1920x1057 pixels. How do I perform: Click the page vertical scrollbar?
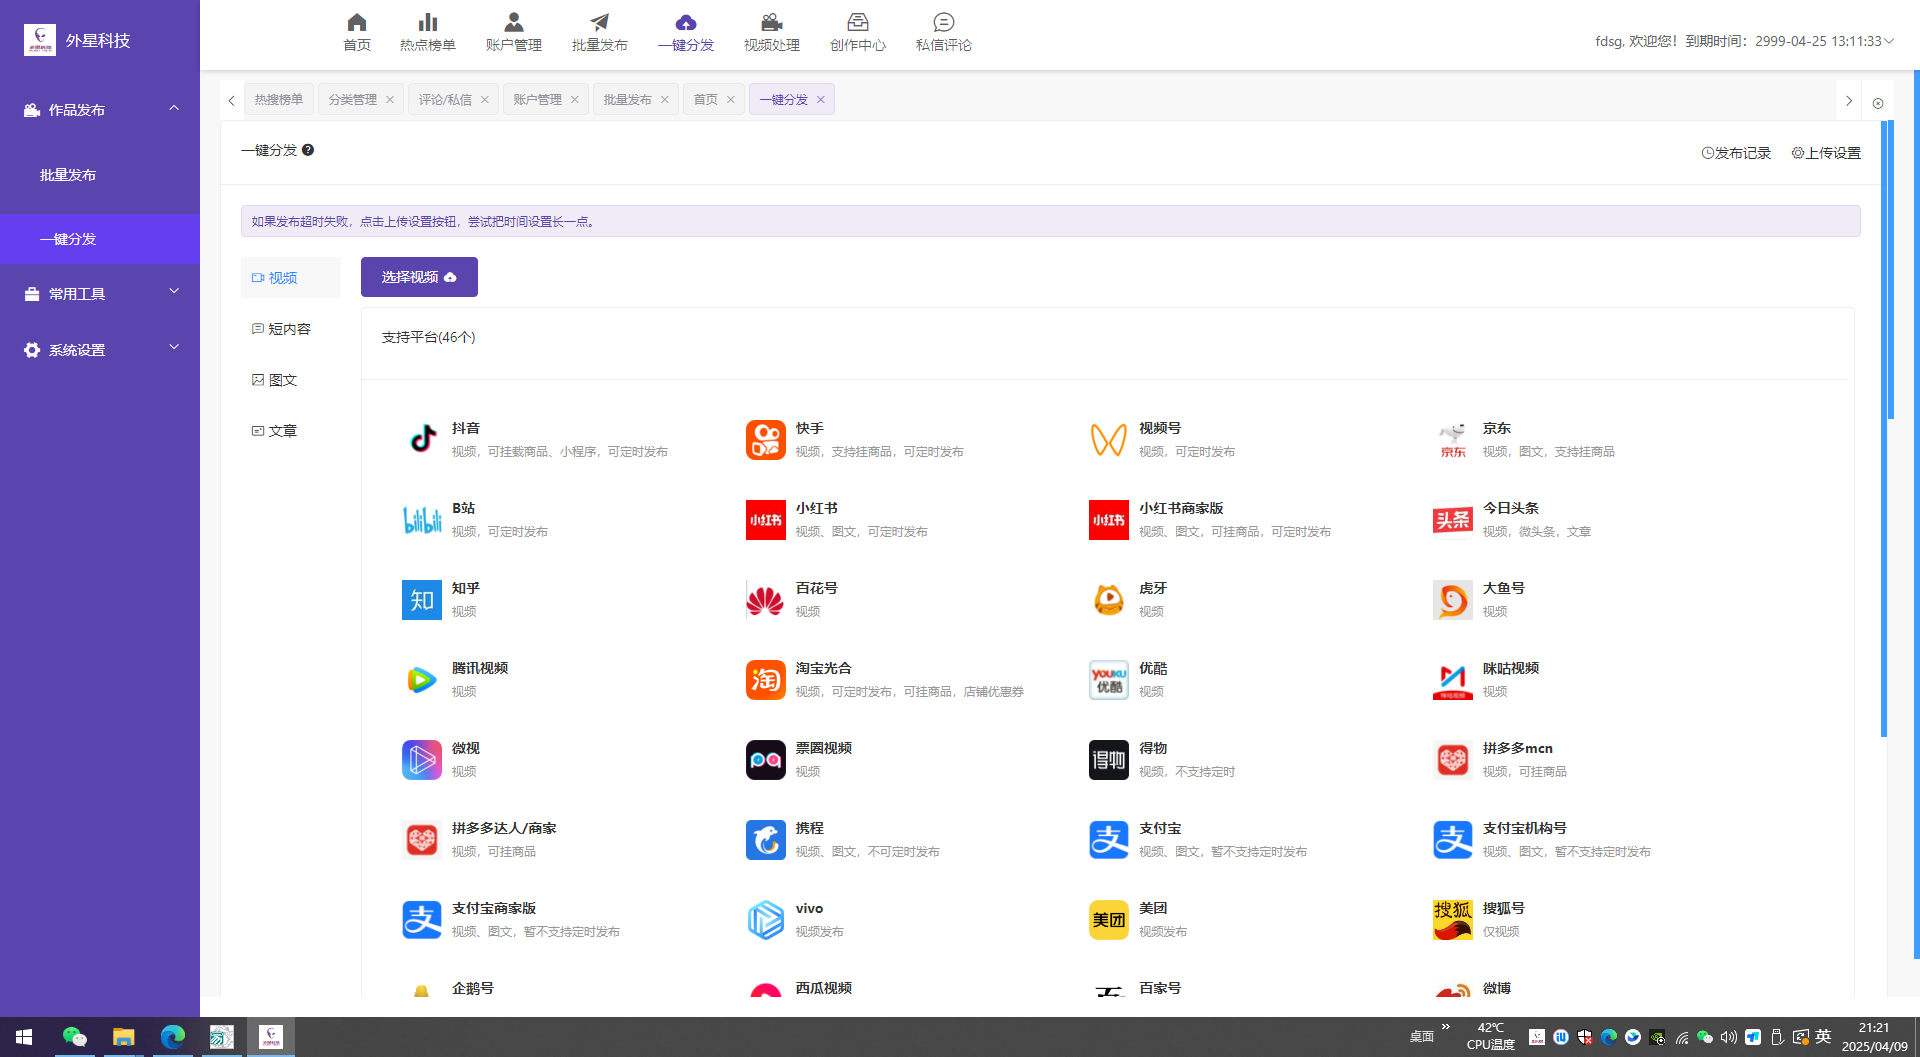pyautogui.click(x=1888, y=270)
